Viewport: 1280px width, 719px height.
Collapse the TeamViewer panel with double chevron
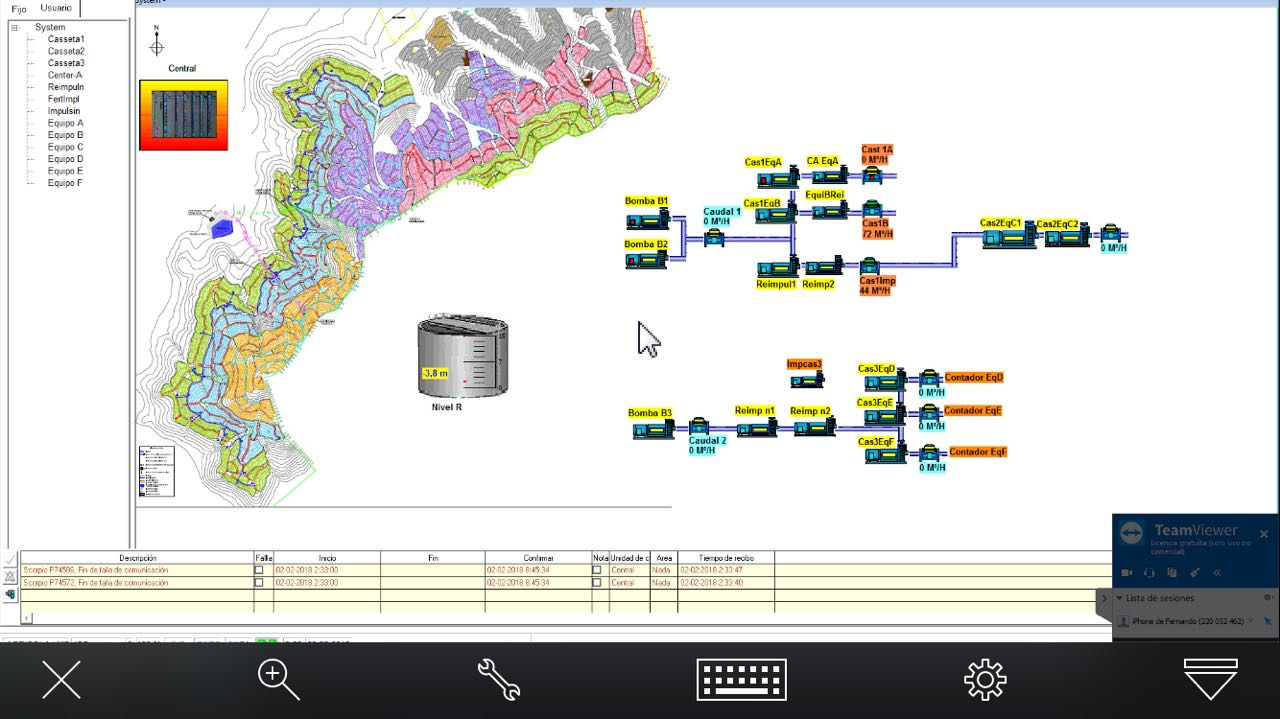click(x=1217, y=573)
